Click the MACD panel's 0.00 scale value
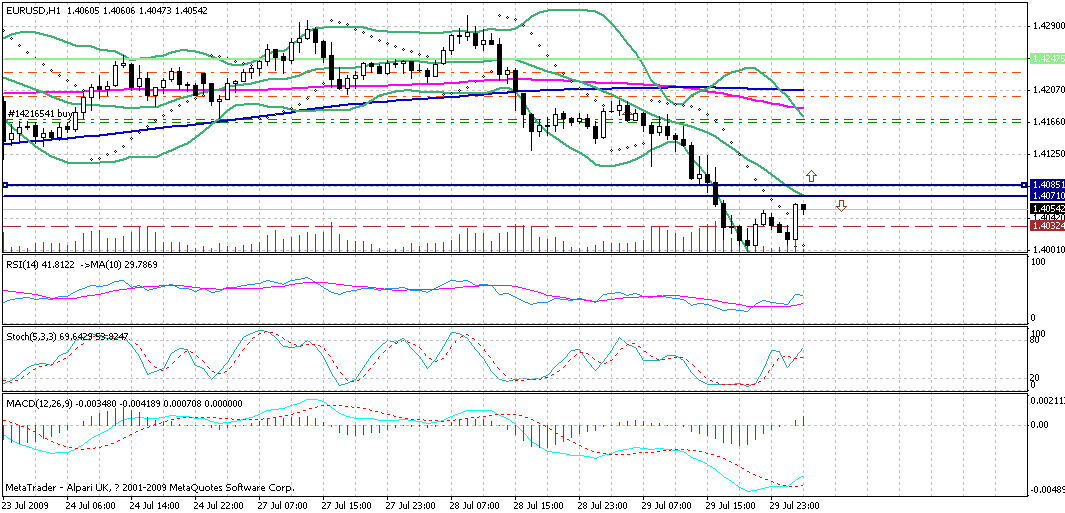The image size is (1065, 513). pos(1040,425)
